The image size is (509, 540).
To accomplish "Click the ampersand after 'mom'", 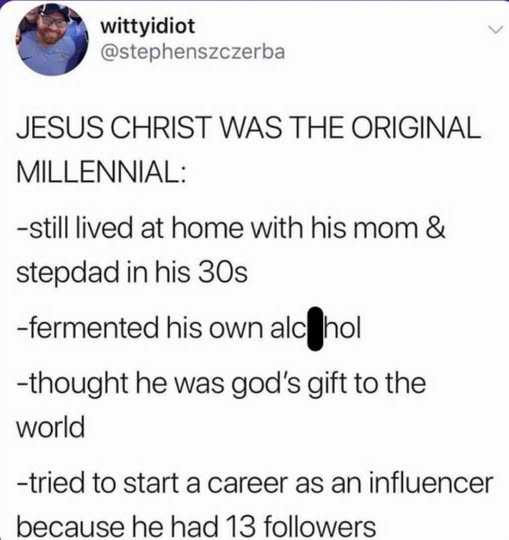I will pos(436,228).
